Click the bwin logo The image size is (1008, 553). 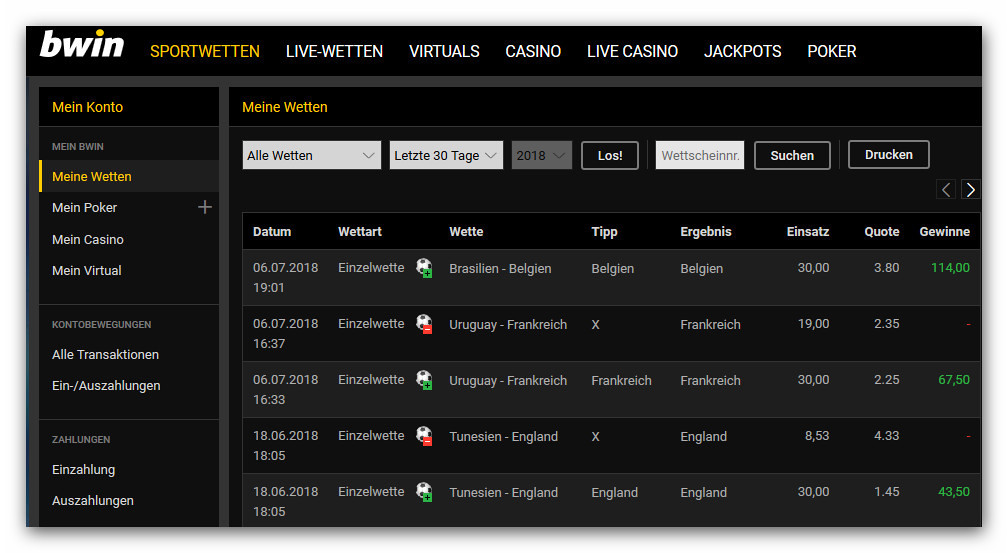pos(82,44)
